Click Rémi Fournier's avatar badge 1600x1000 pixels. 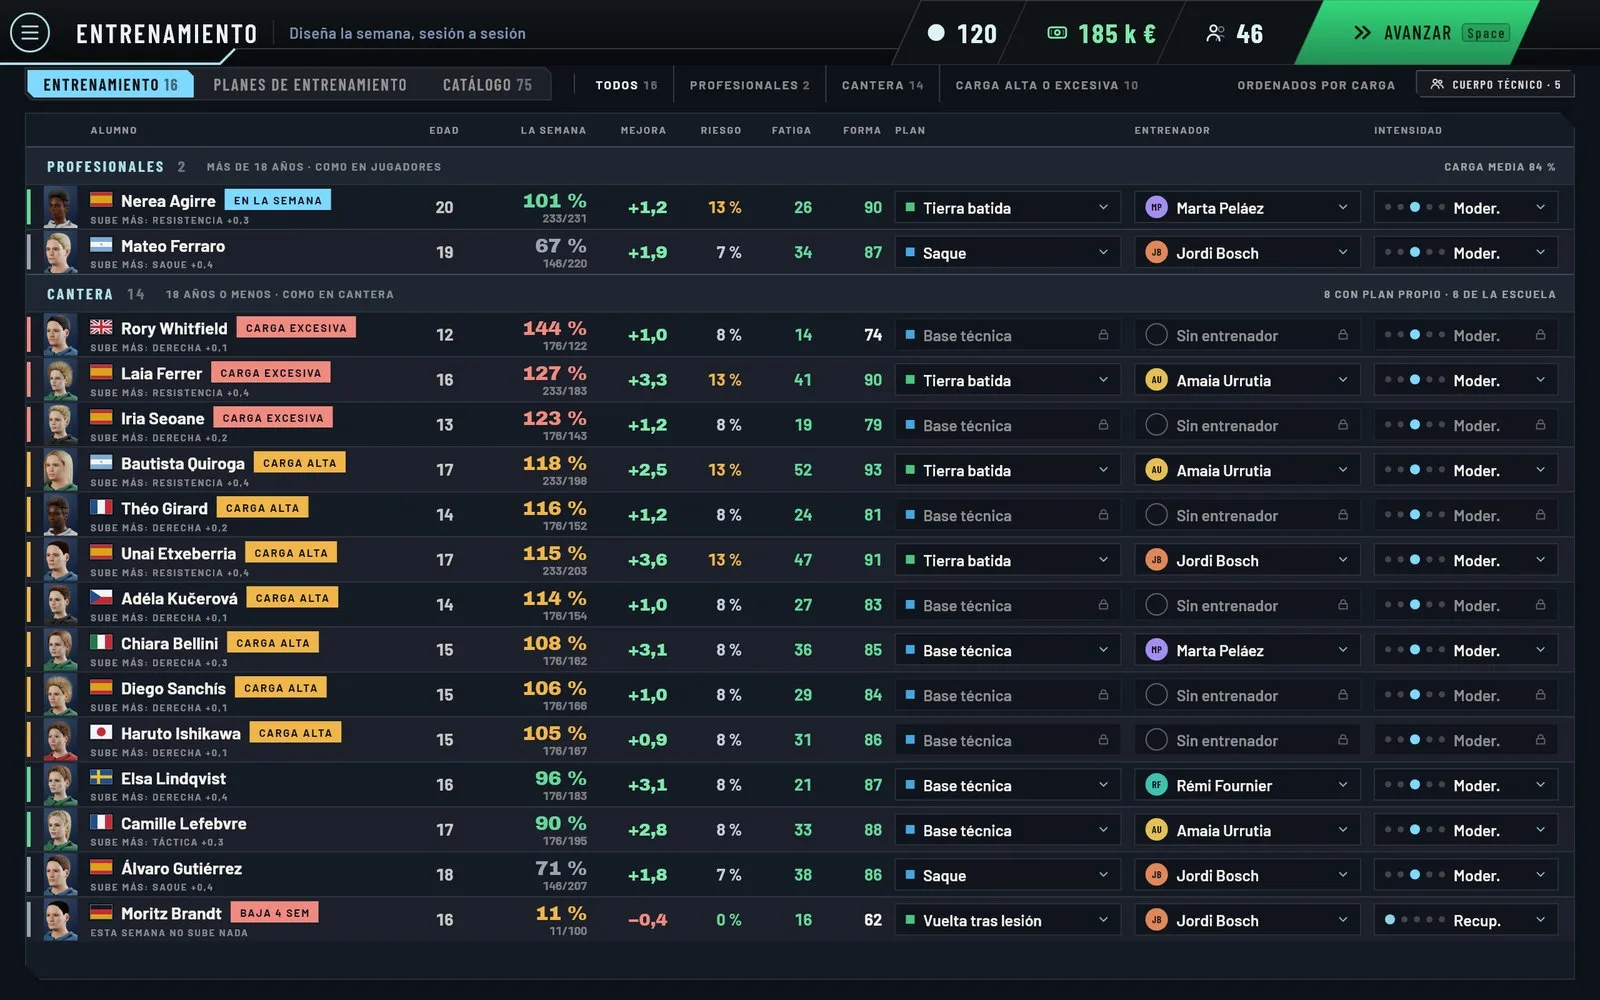point(1156,785)
